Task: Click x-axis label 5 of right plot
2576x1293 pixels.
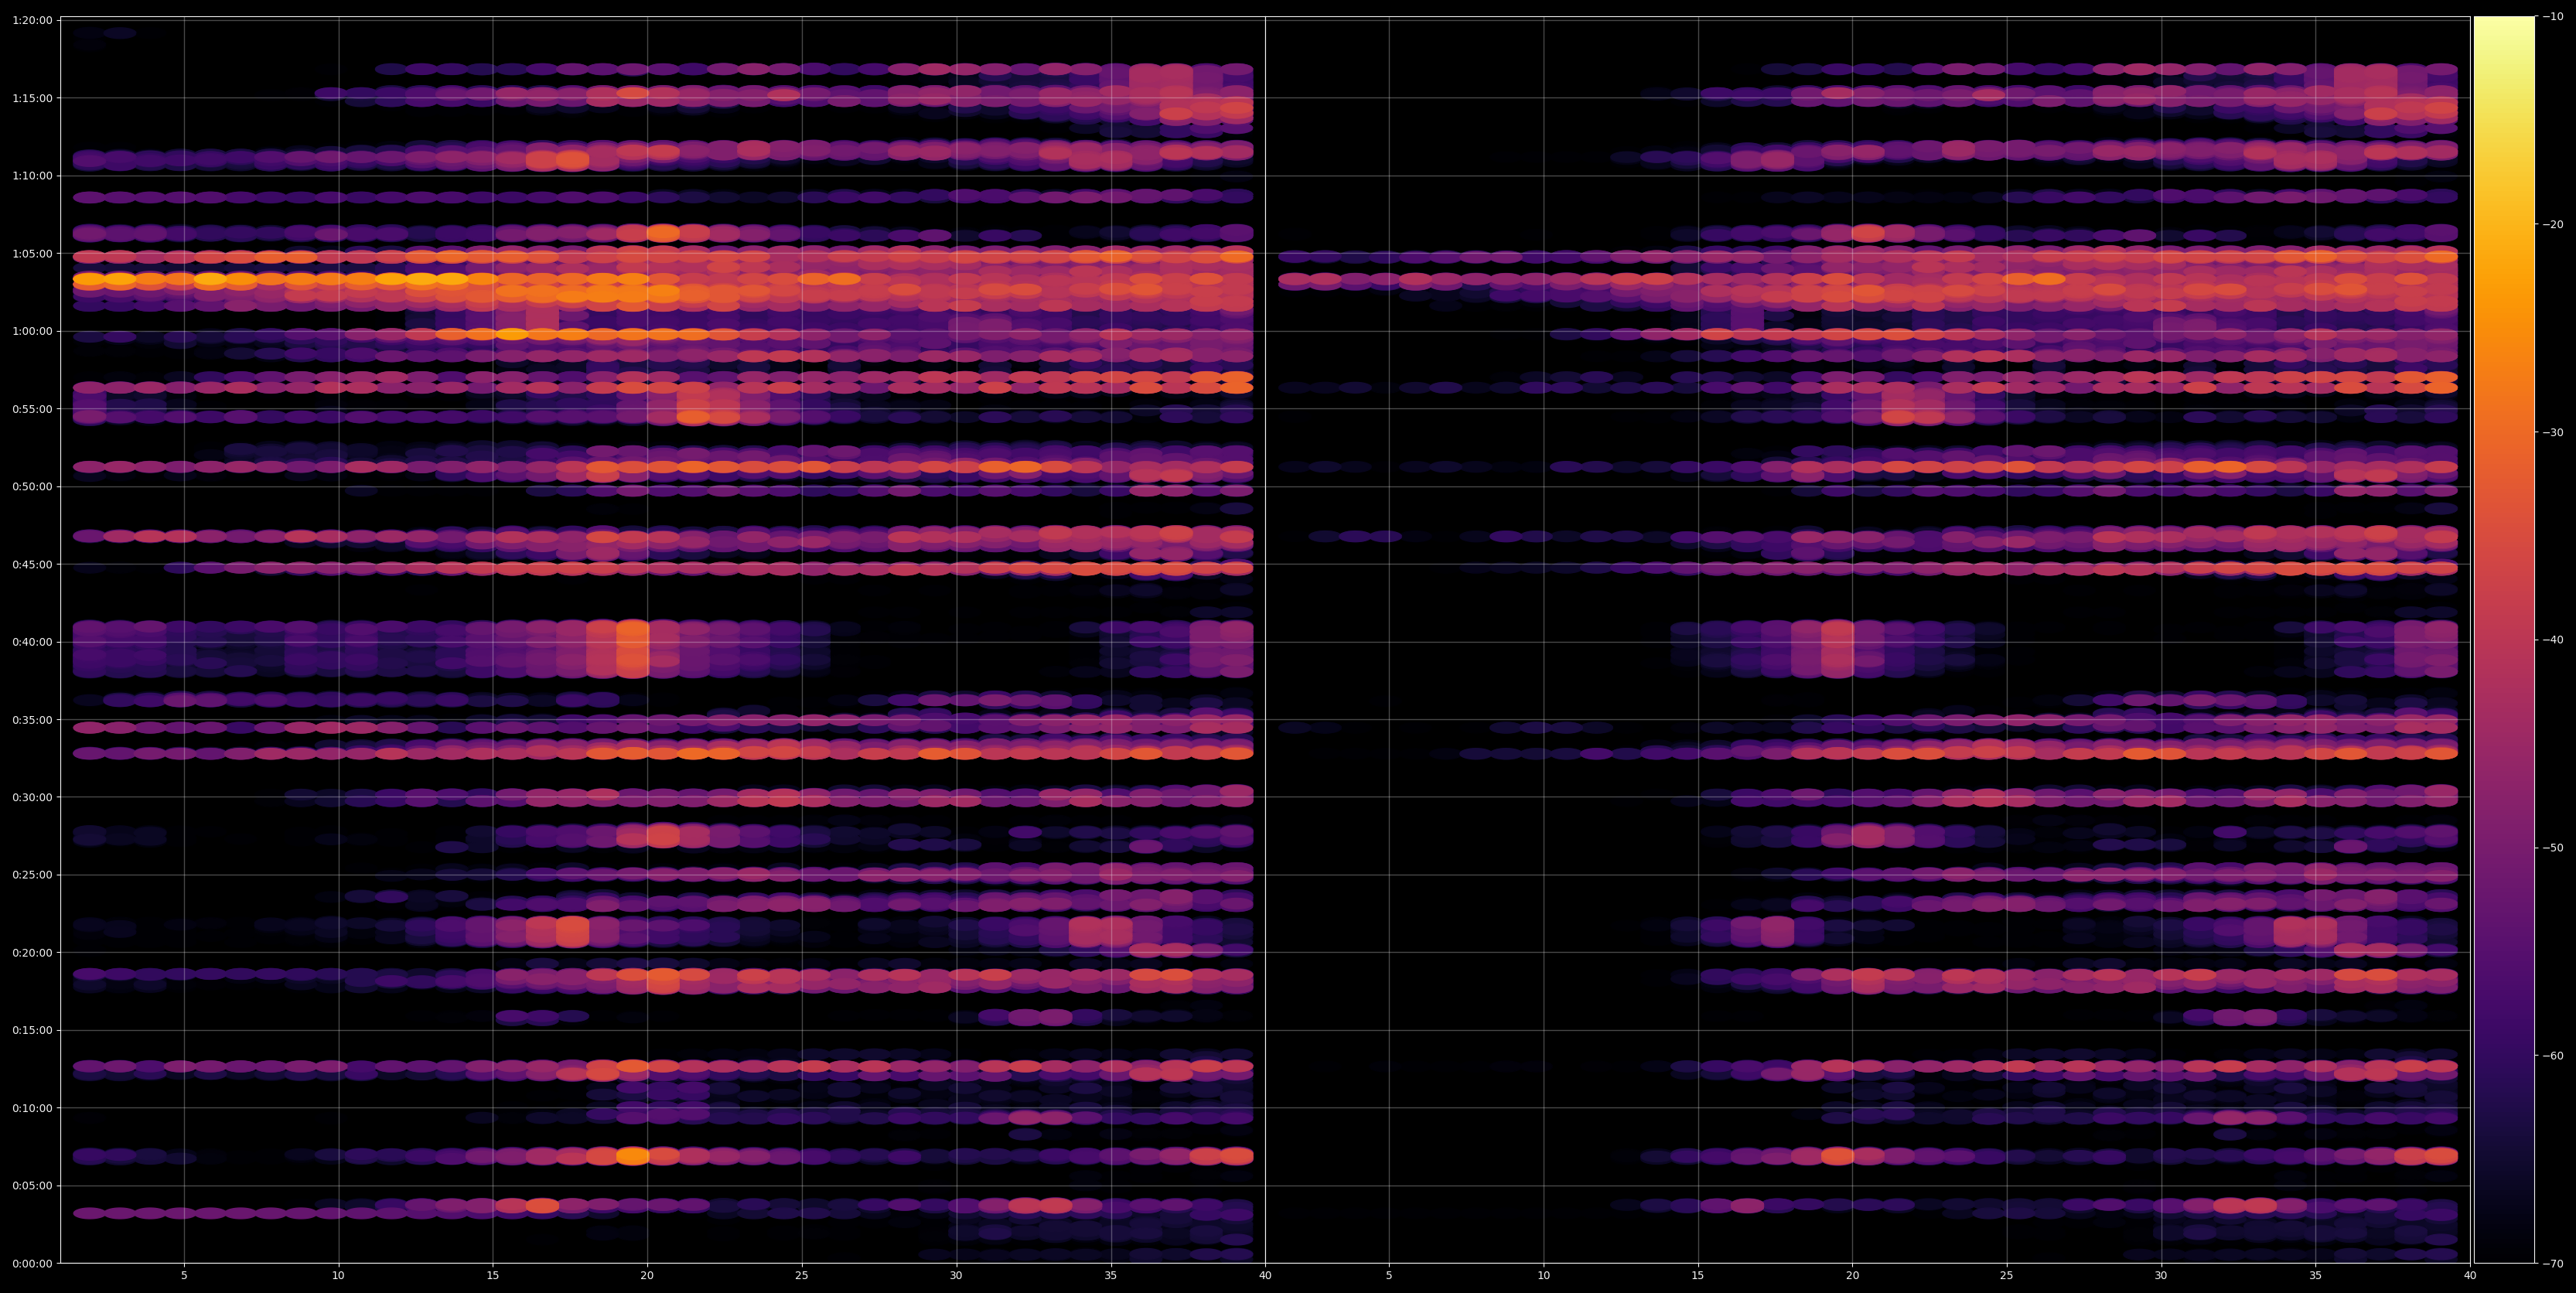Action: pos(1389,1276)
